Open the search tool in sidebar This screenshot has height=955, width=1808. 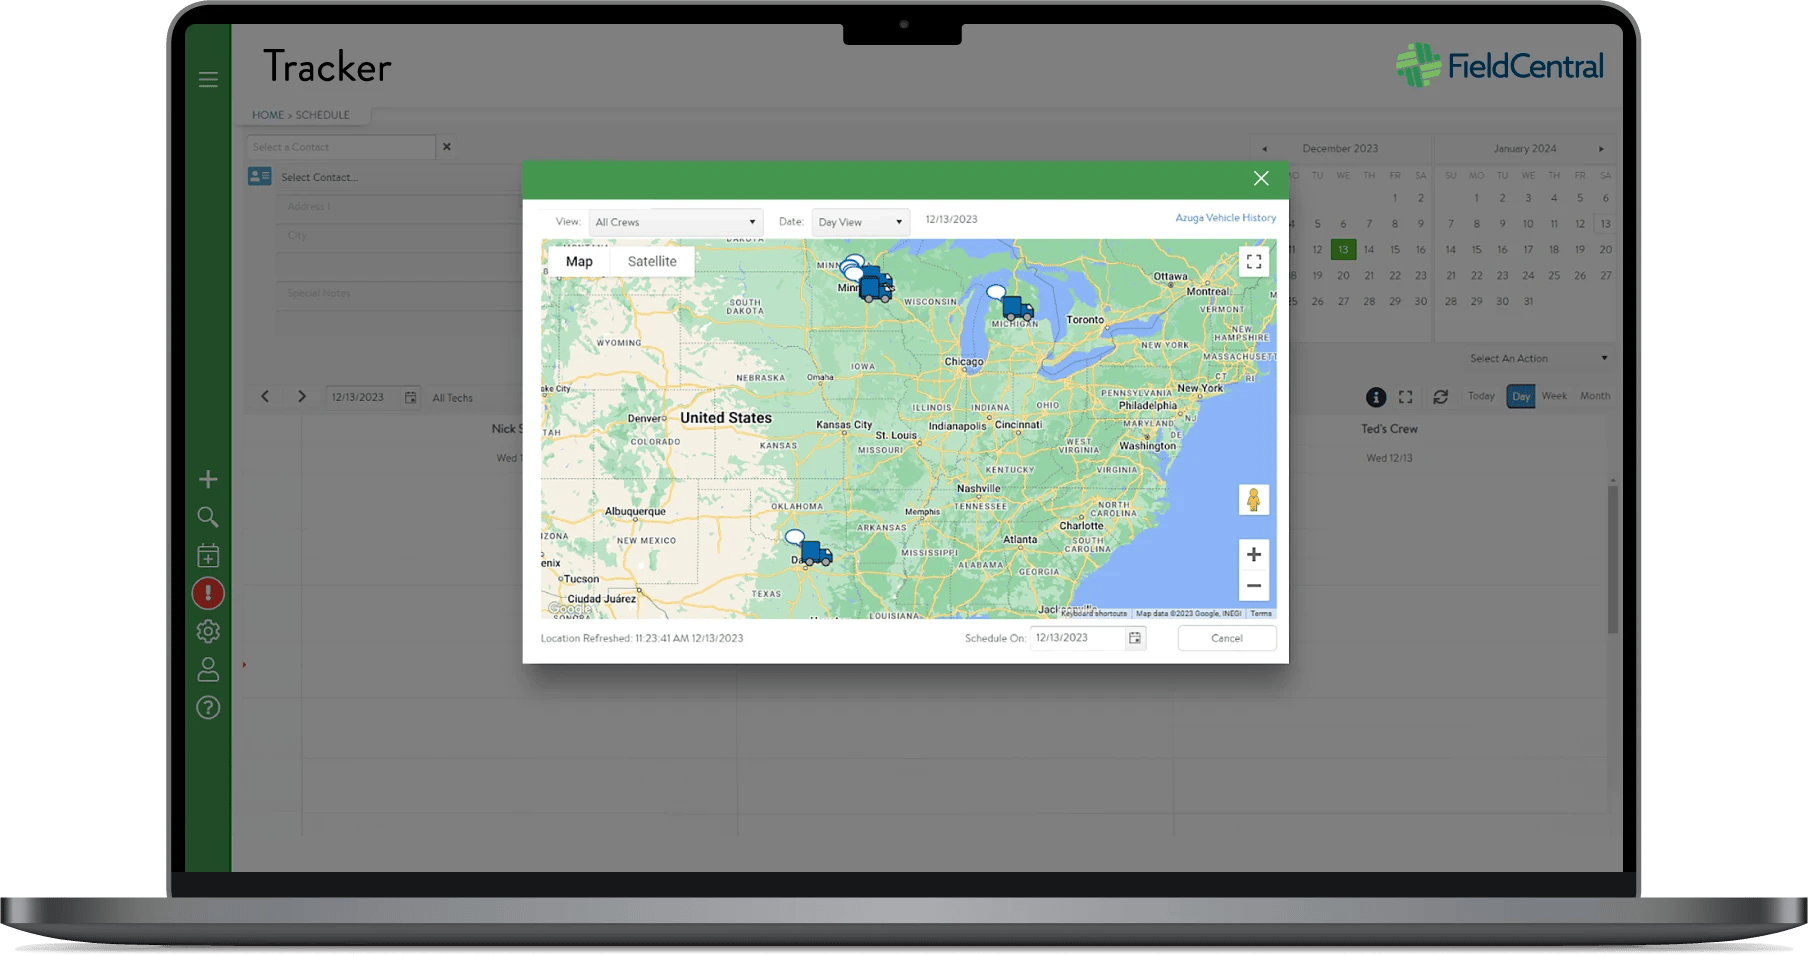point(208,517)
